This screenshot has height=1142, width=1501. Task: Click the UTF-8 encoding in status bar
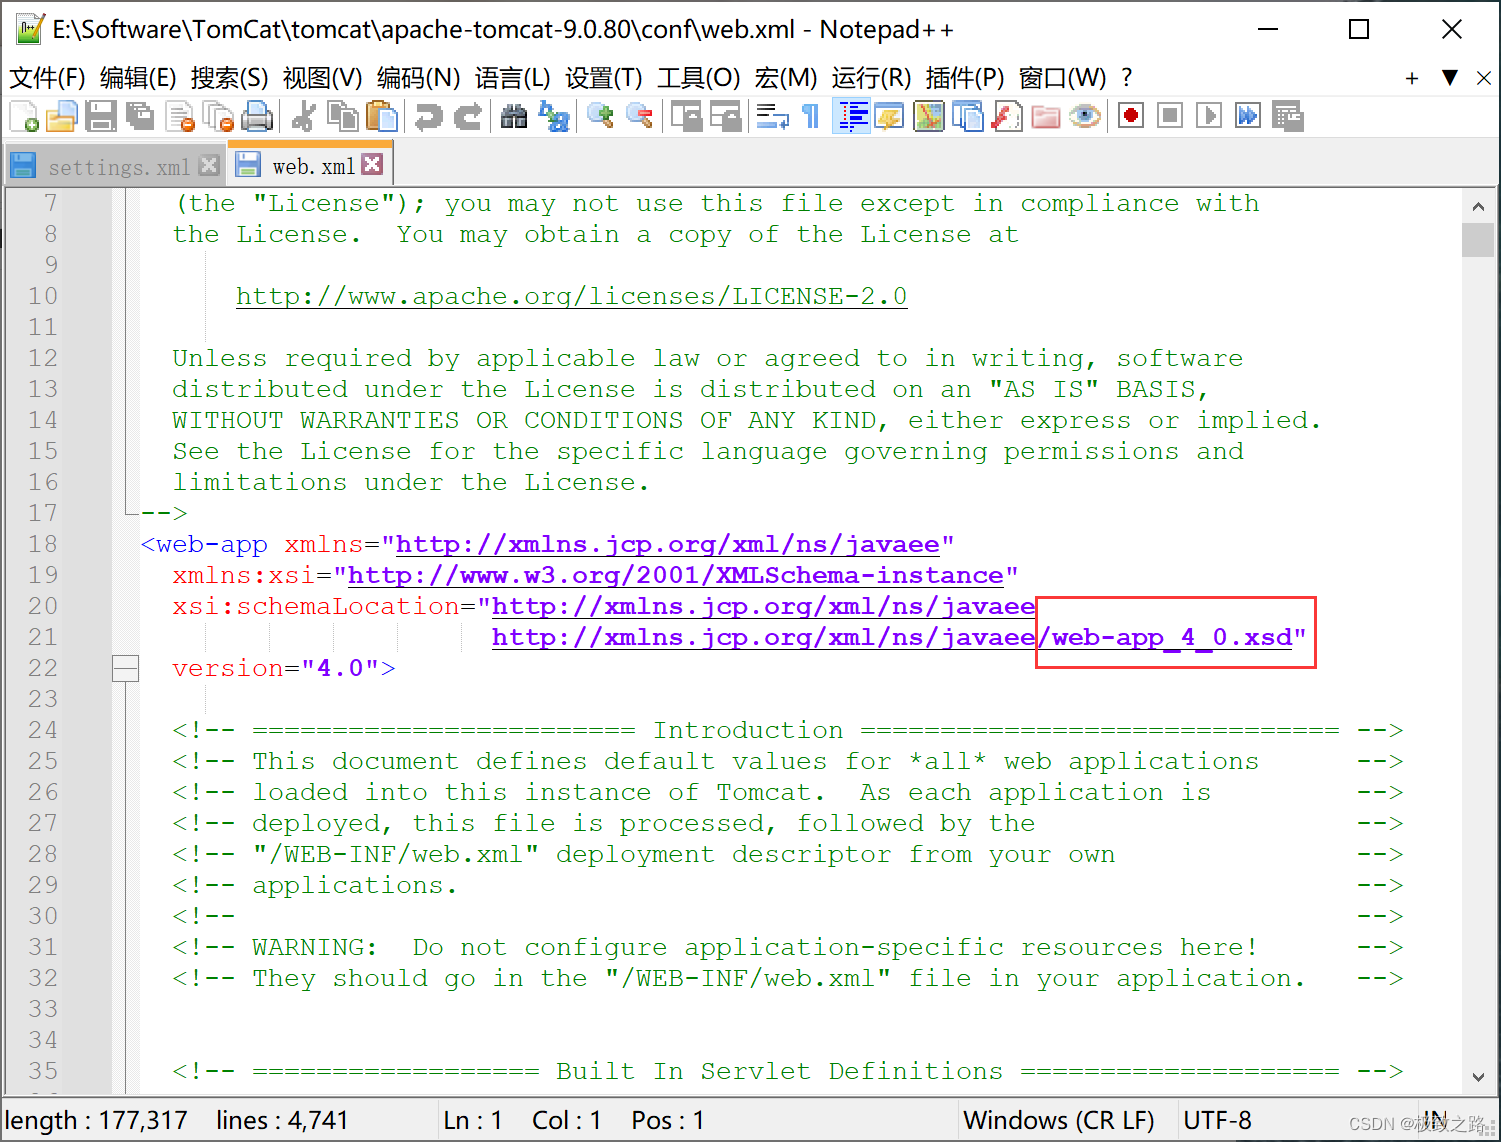click(x=1217, y=1120)
